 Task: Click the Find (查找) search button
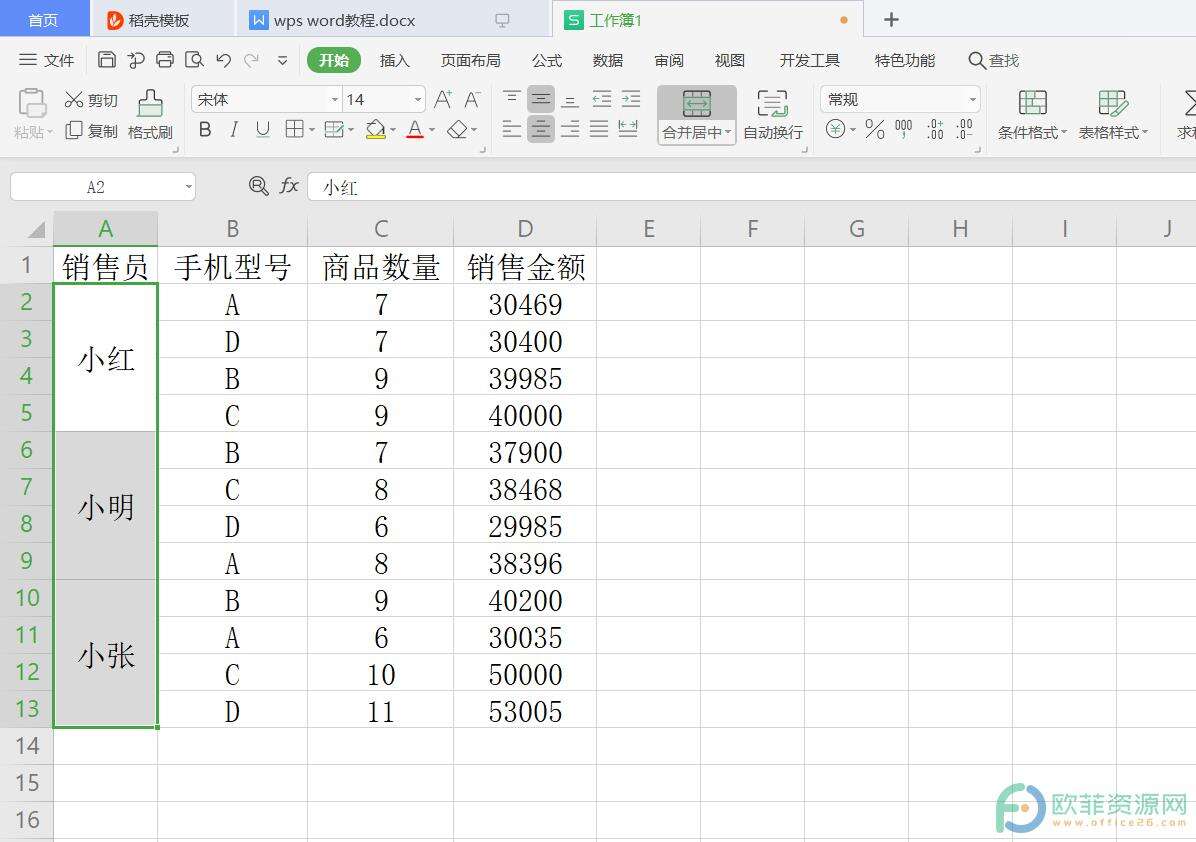click(993, 60)
